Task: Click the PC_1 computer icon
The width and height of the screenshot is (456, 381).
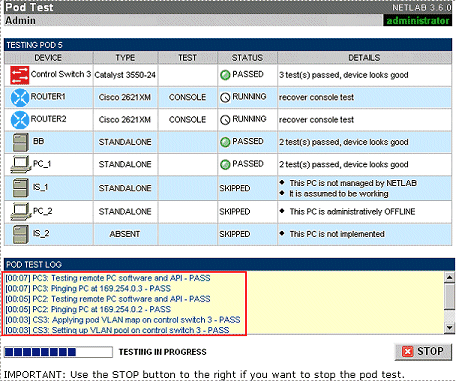Action: (x=21, y=165)
